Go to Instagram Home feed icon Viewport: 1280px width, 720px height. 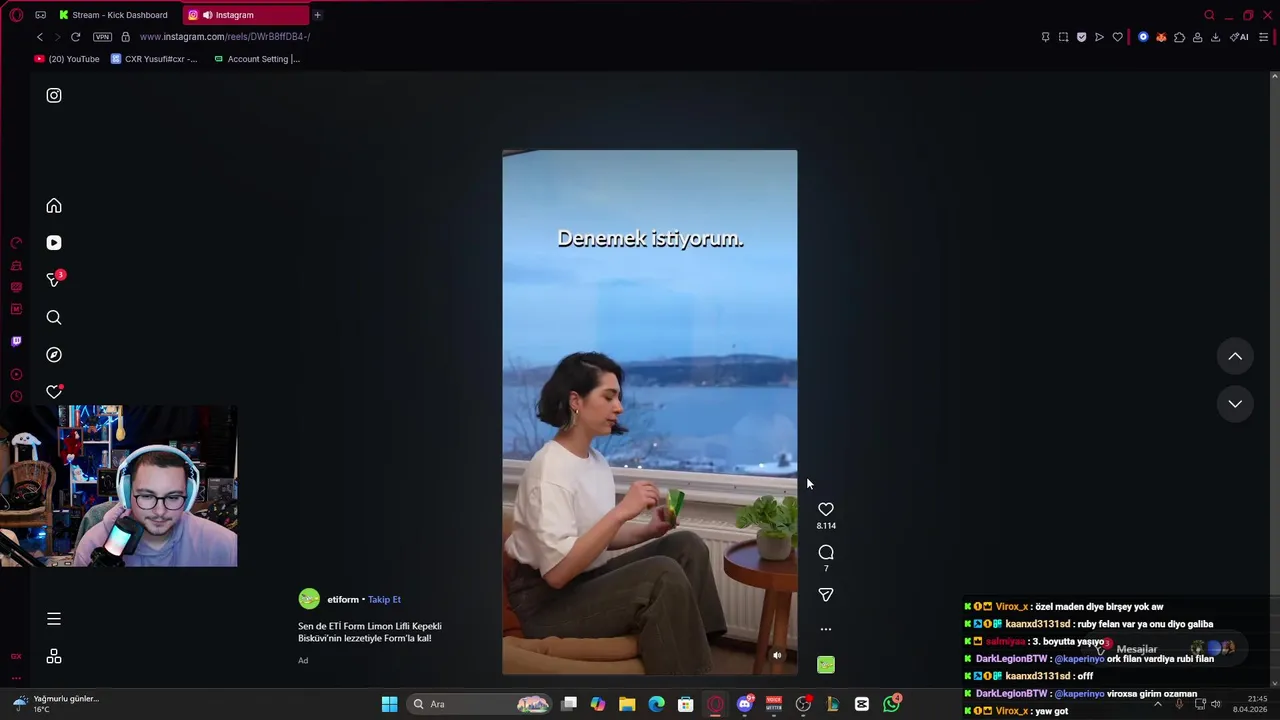tap(54, 206)
